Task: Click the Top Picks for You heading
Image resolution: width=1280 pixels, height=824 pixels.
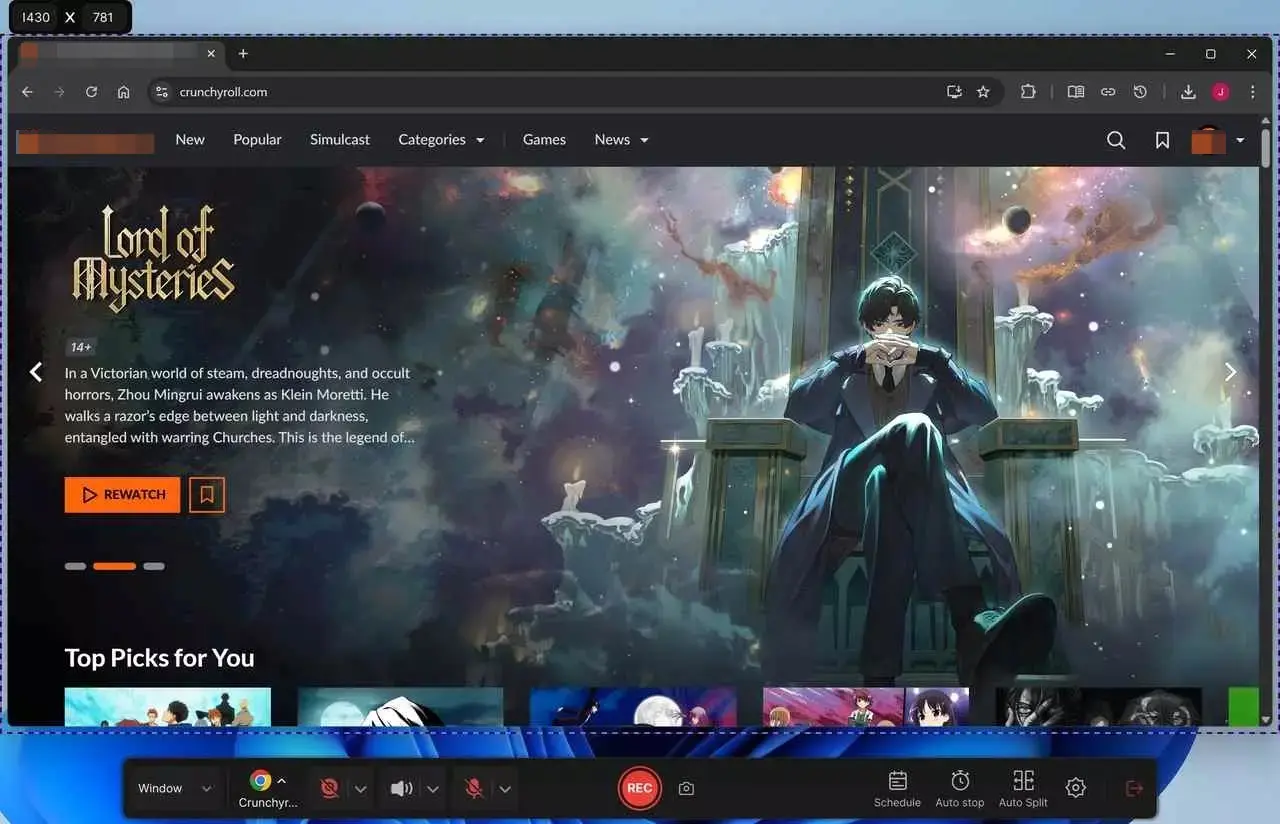Action: coord(160,658)
